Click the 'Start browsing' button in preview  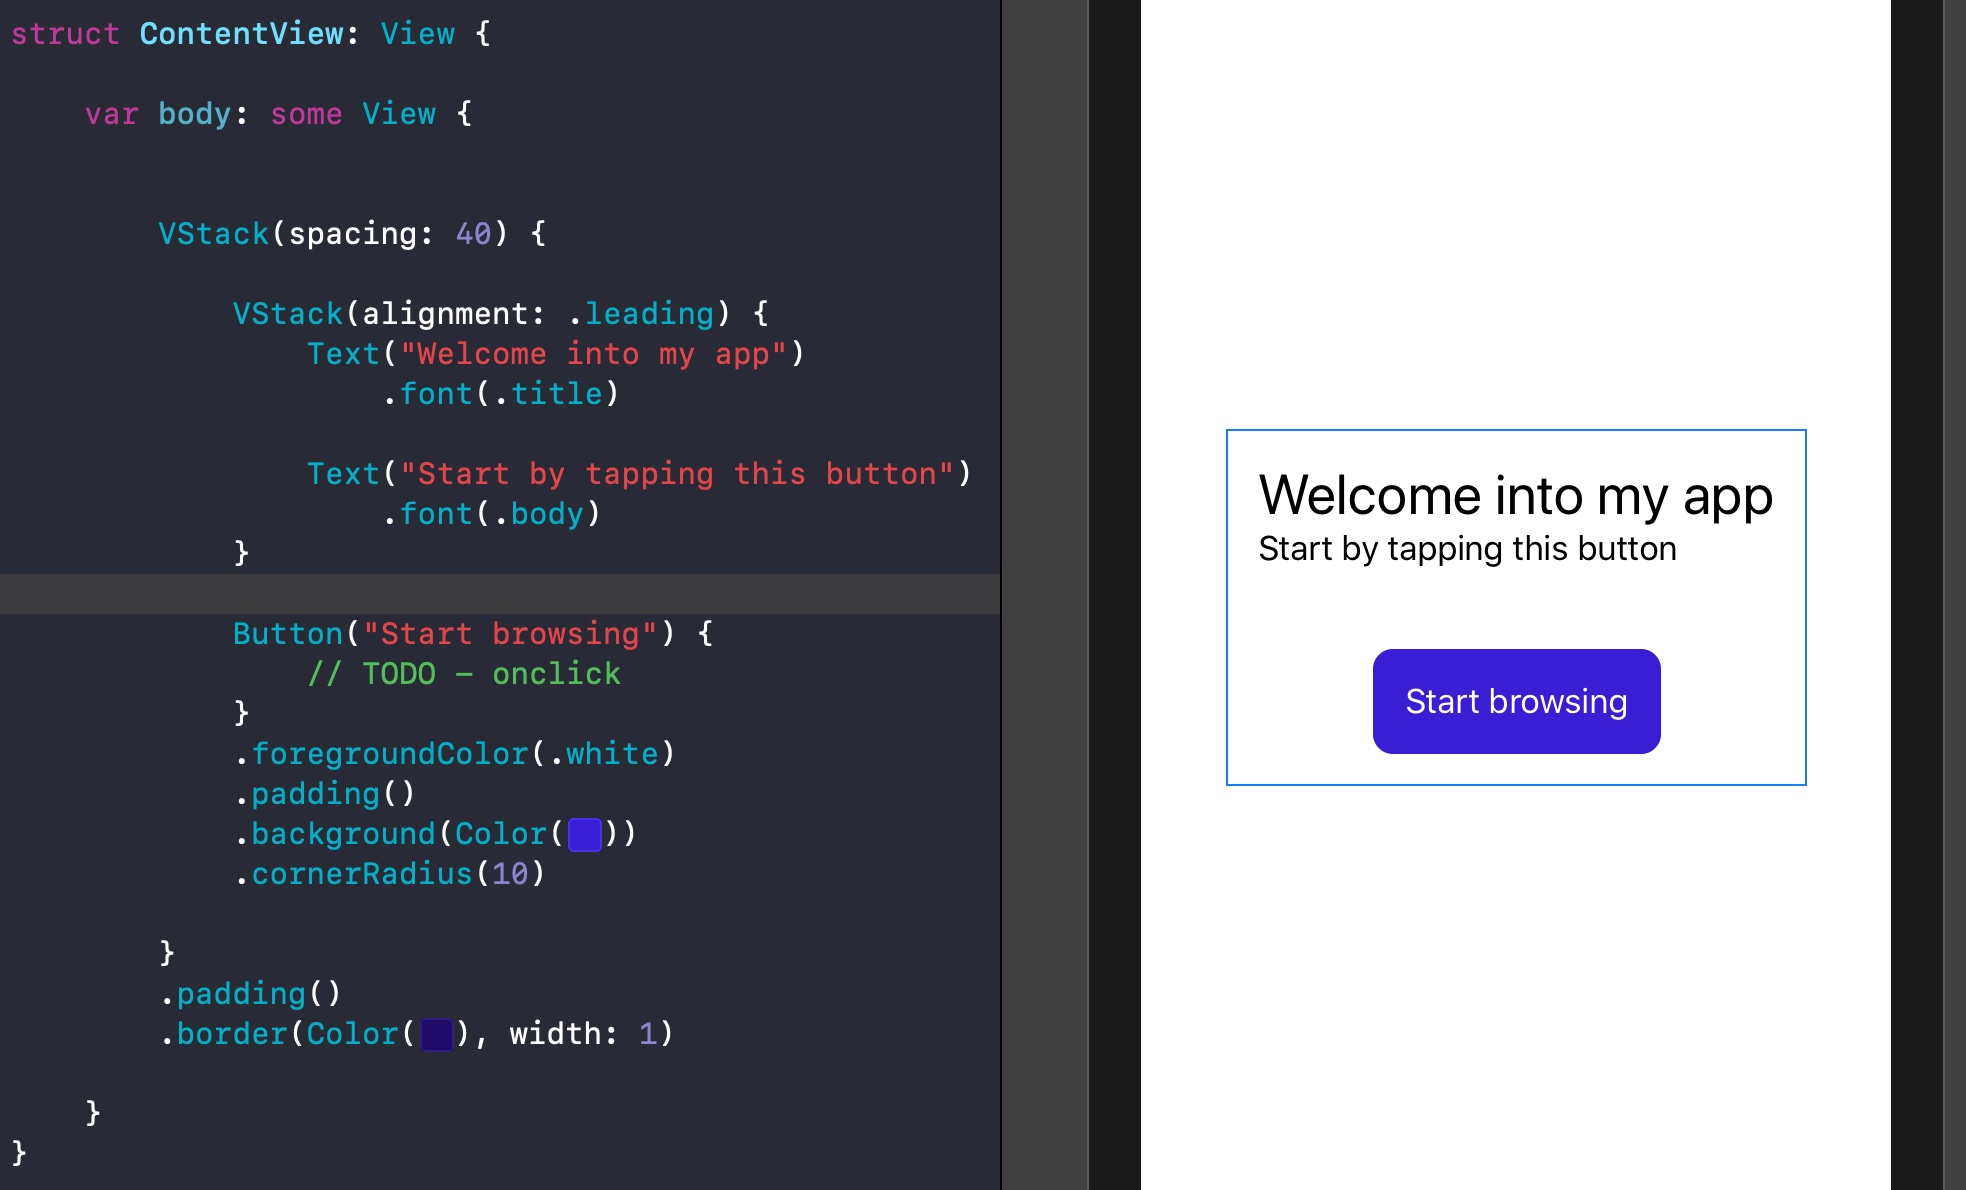click(1515, 701)
